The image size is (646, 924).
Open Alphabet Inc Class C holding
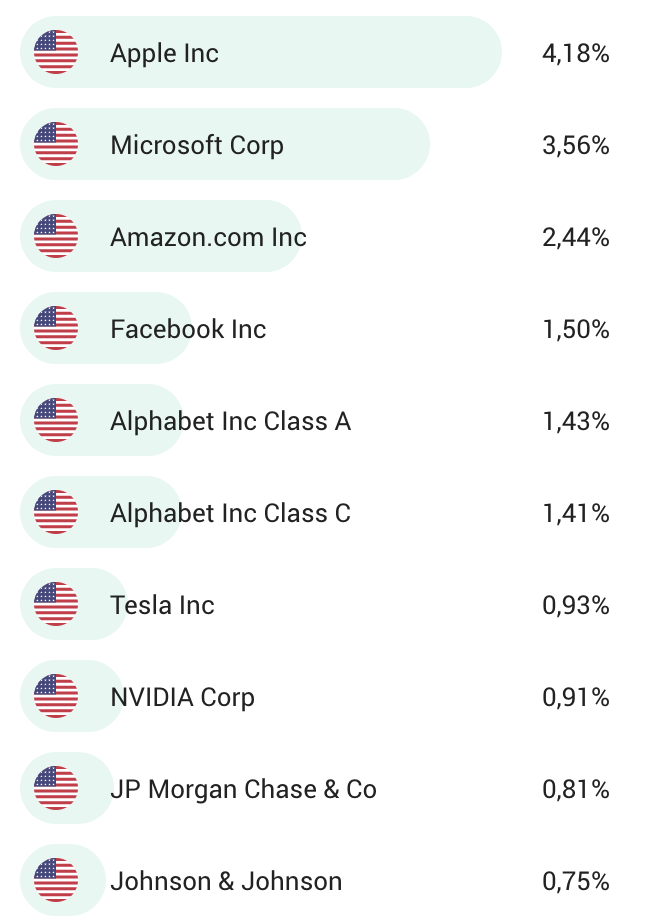point(230,513)
